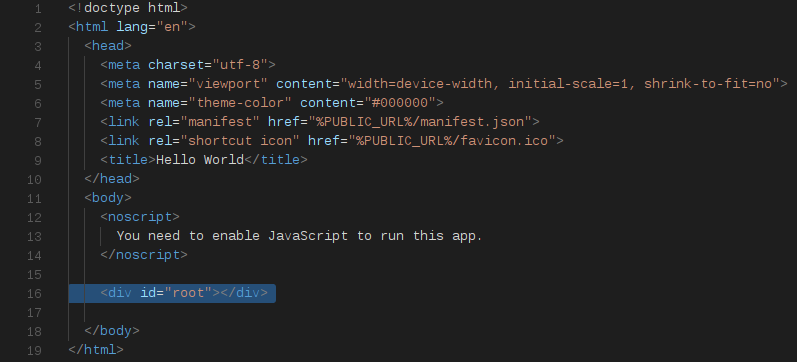The width and height of the screenshot is (797, 362).
Task: Click the lang attribute on the html tag
Action: 132,27
